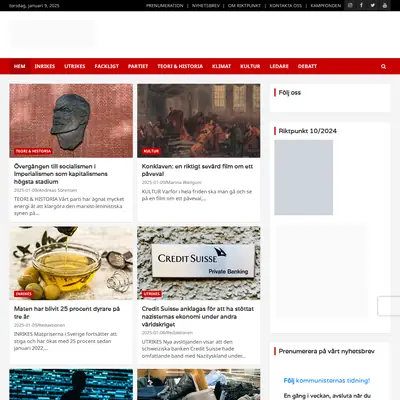Image resolution: width=400 pixels, height=400 pixels.
Task: Open the Ledare menu item
Action: (279, 66)
